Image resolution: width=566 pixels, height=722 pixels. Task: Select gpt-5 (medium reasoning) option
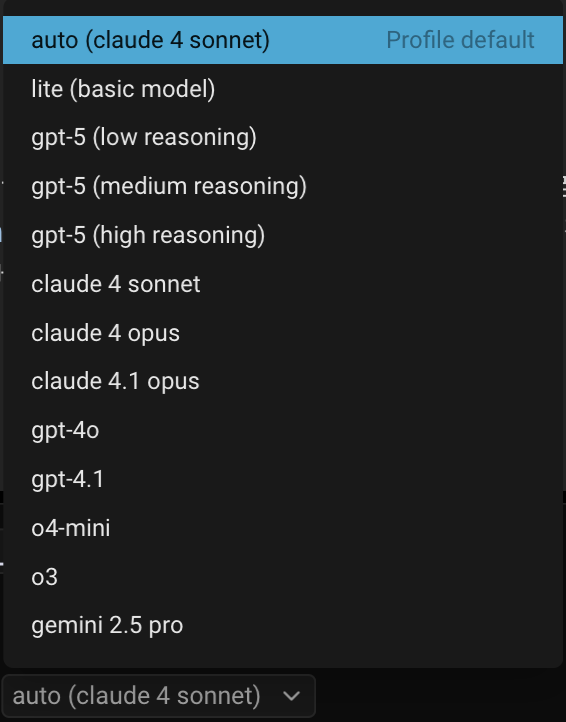(x=283, y=186)
